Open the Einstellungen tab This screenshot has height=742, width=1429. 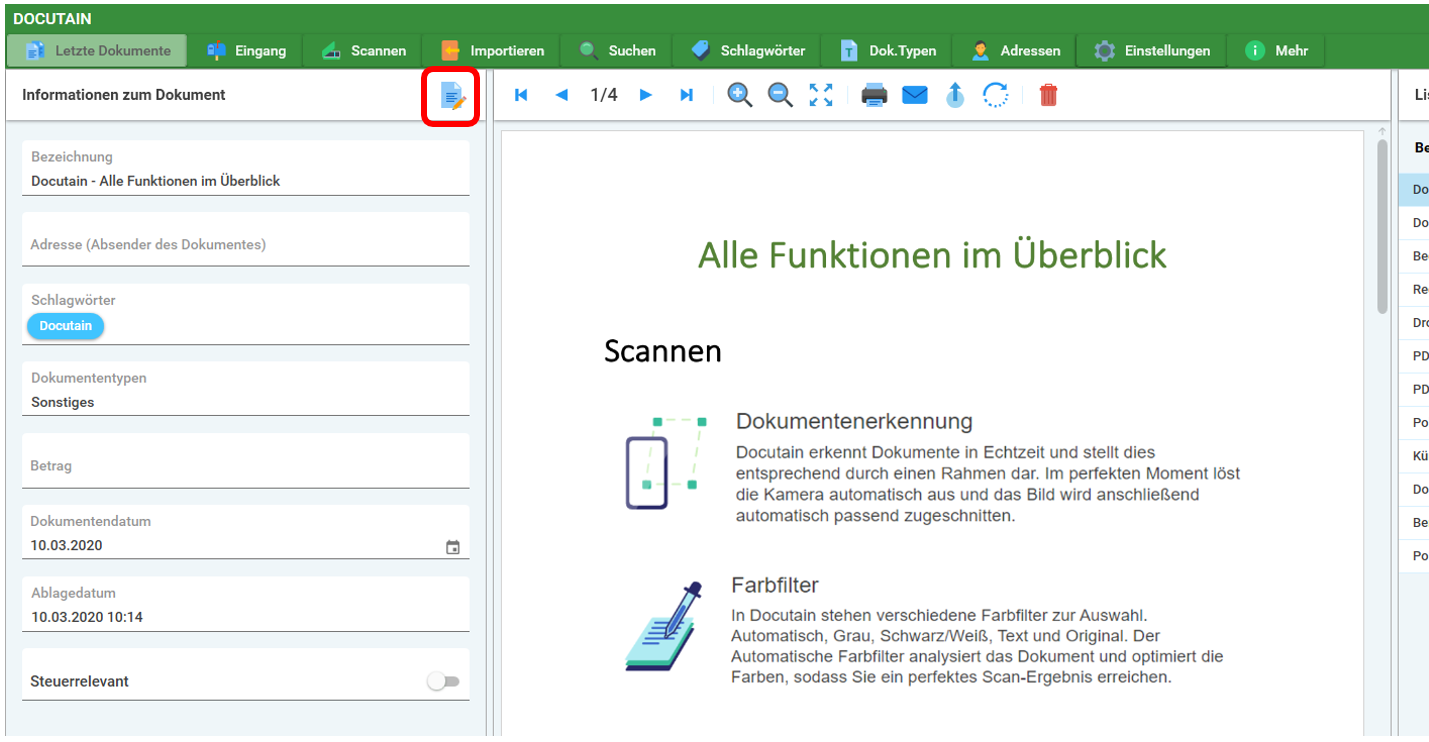(x=1152, y=50)
